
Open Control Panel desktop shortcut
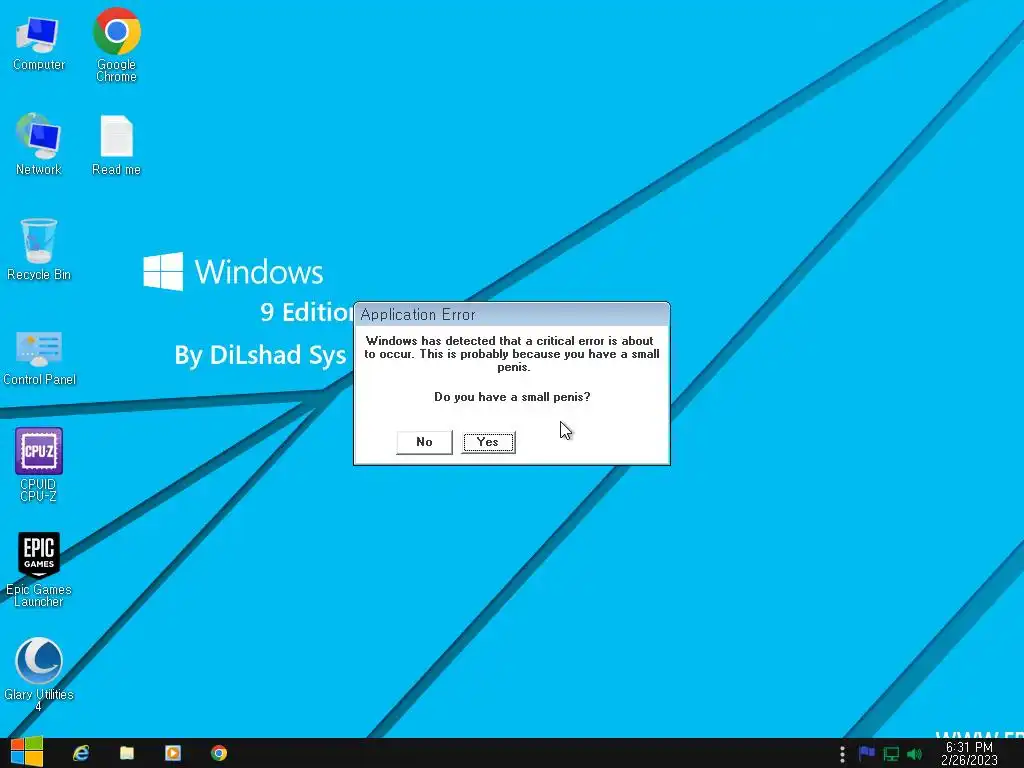(x=39, y=358)
